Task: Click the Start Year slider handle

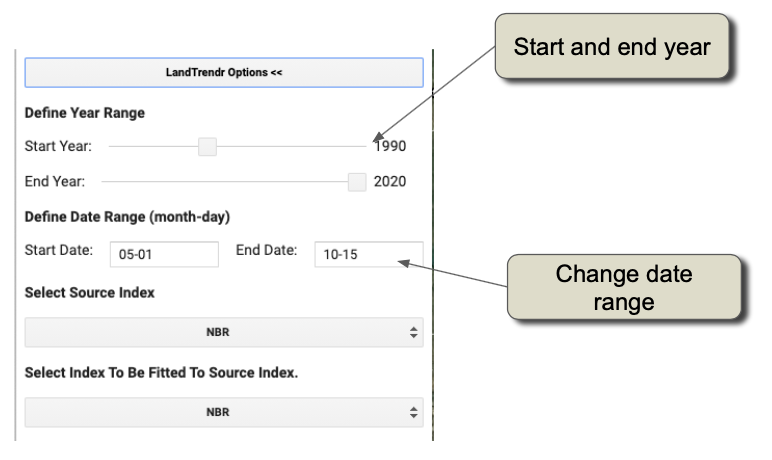Action: coord(207,147)
